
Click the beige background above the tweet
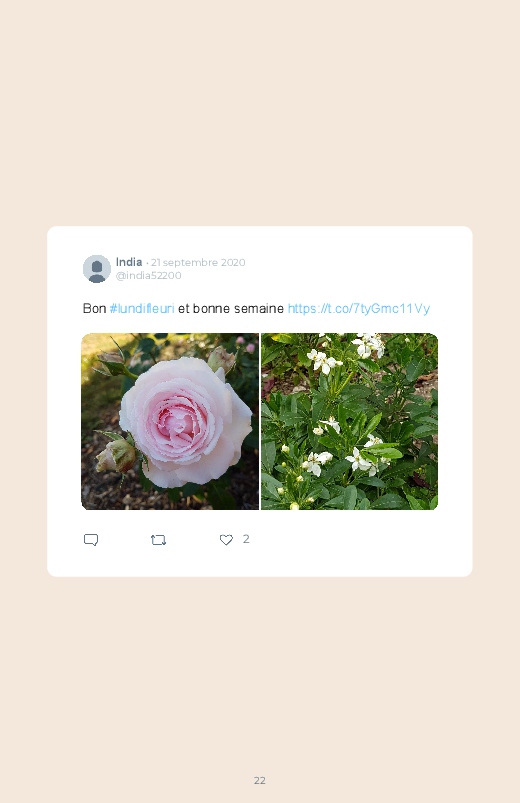click(260, 113)
